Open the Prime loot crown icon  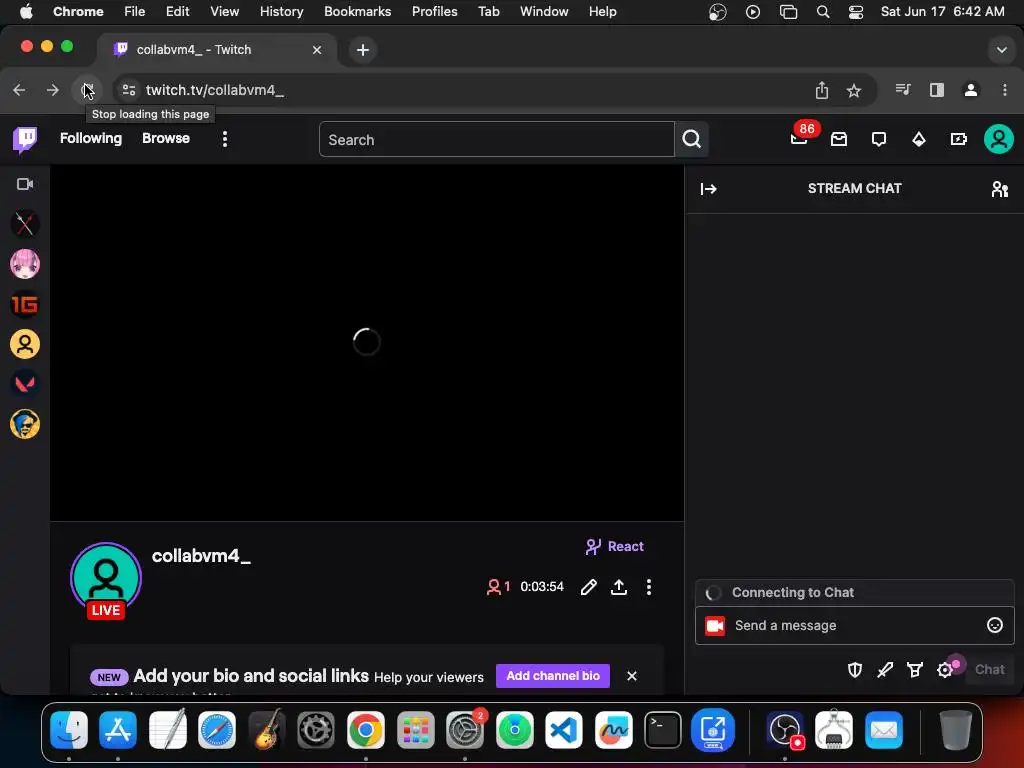[x=839, y=138]
